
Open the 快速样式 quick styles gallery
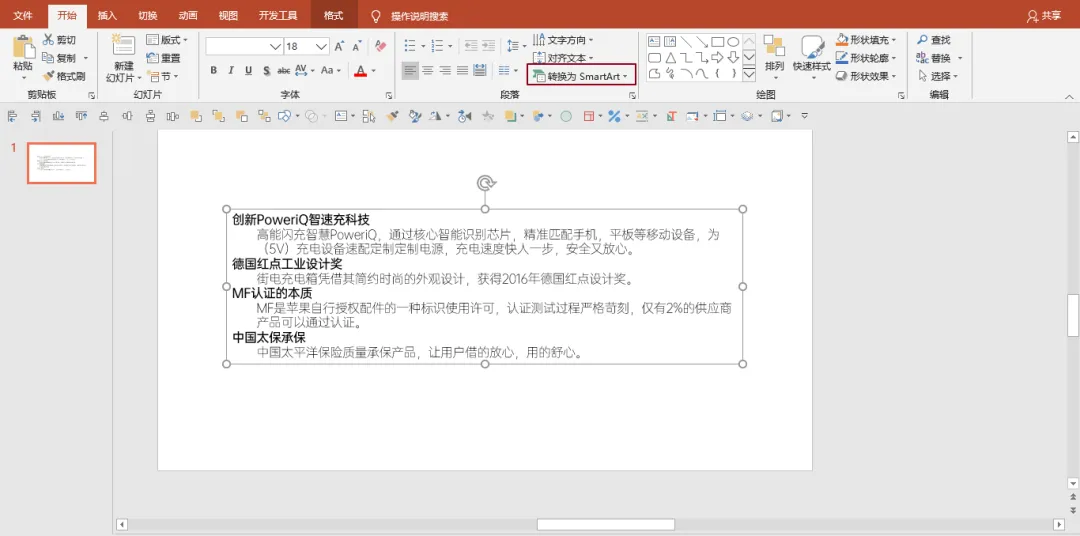point(813,56)
